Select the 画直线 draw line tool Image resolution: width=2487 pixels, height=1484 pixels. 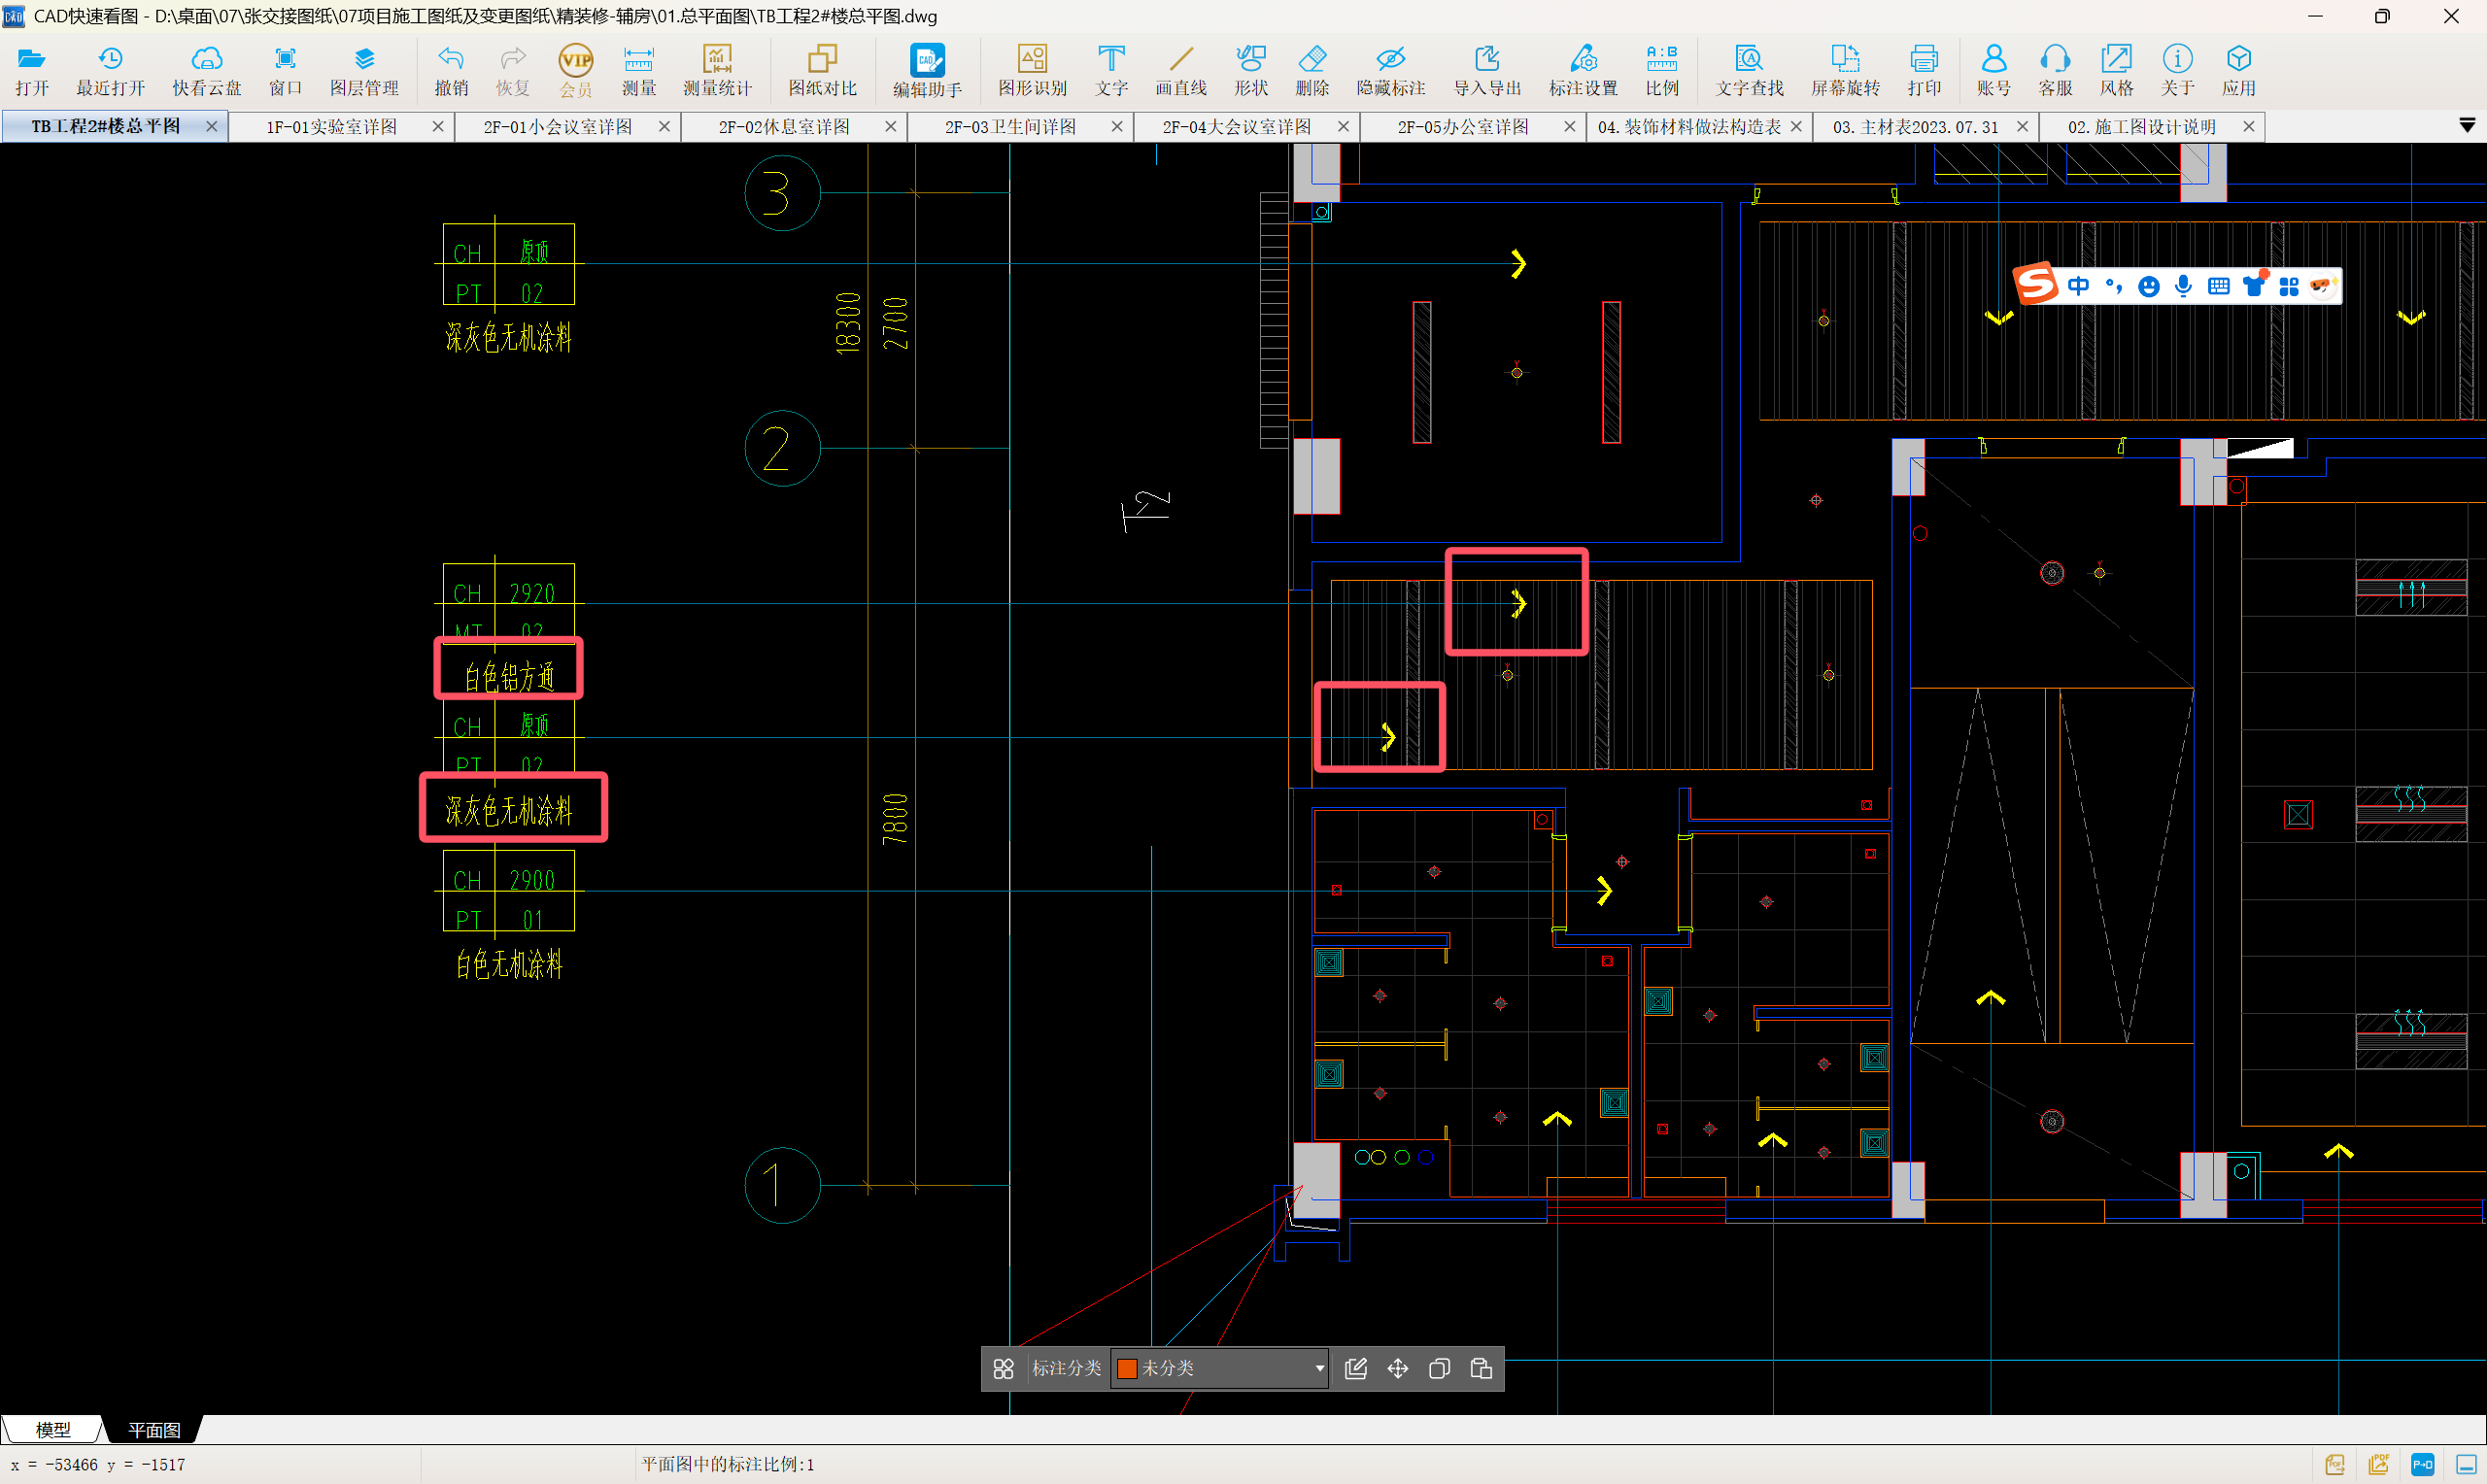1181,70
